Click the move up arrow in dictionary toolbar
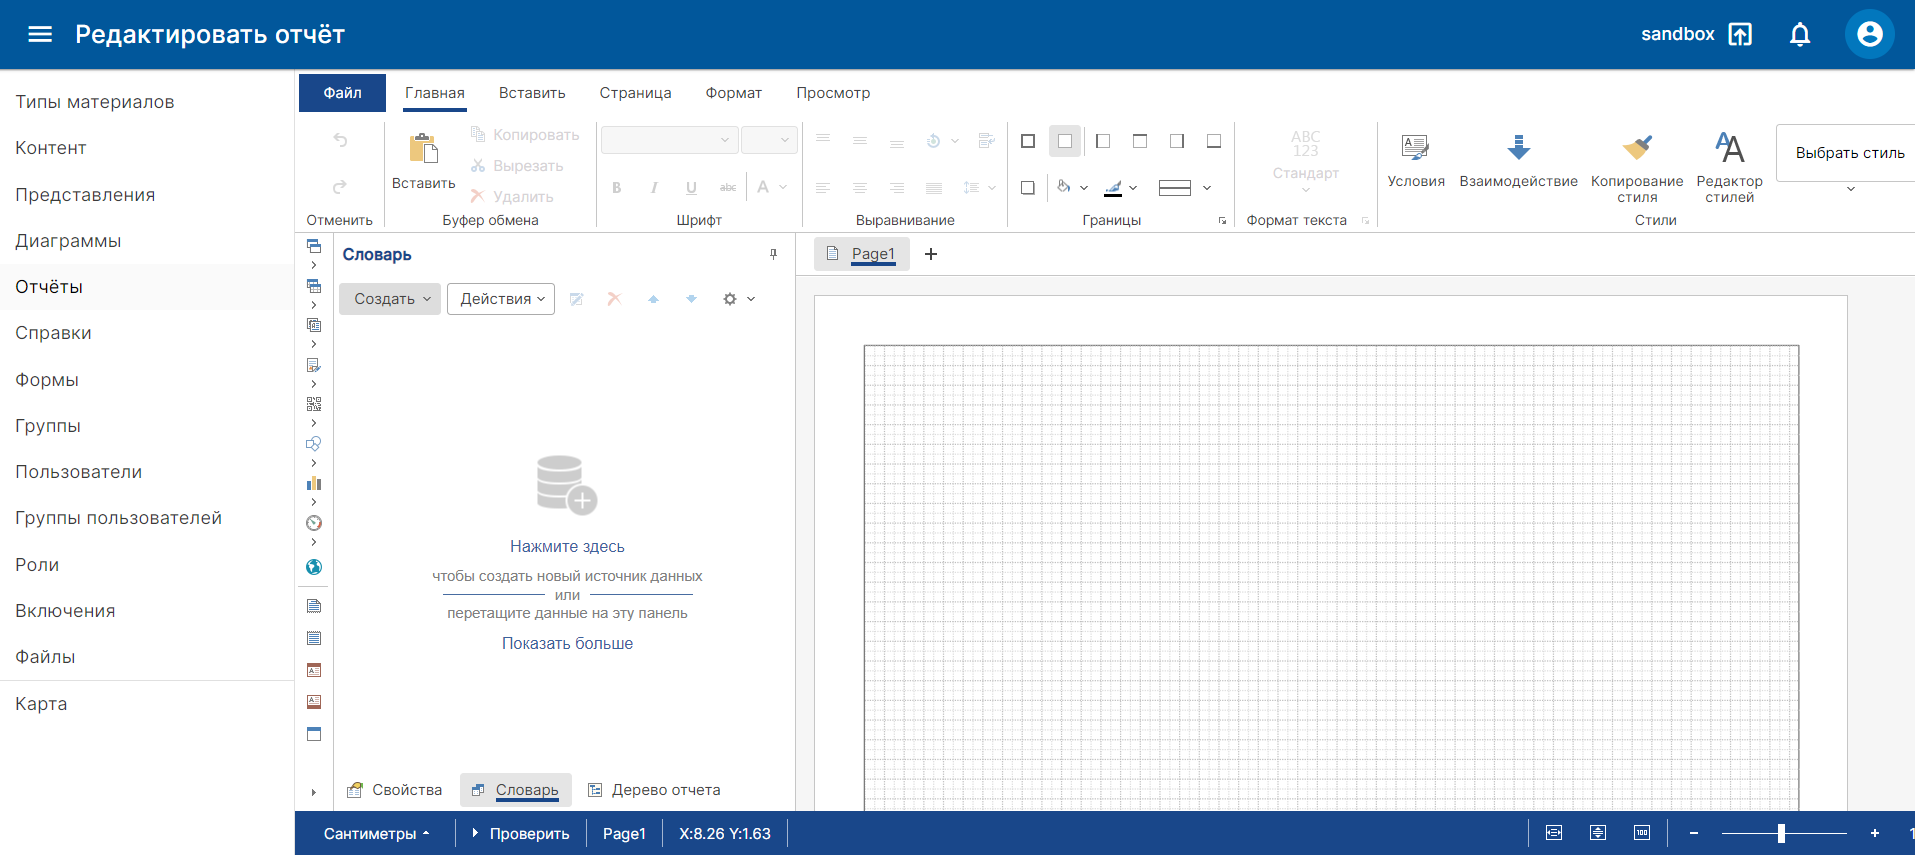Screen dimensions: 1915x855 [x=653, y=299]
